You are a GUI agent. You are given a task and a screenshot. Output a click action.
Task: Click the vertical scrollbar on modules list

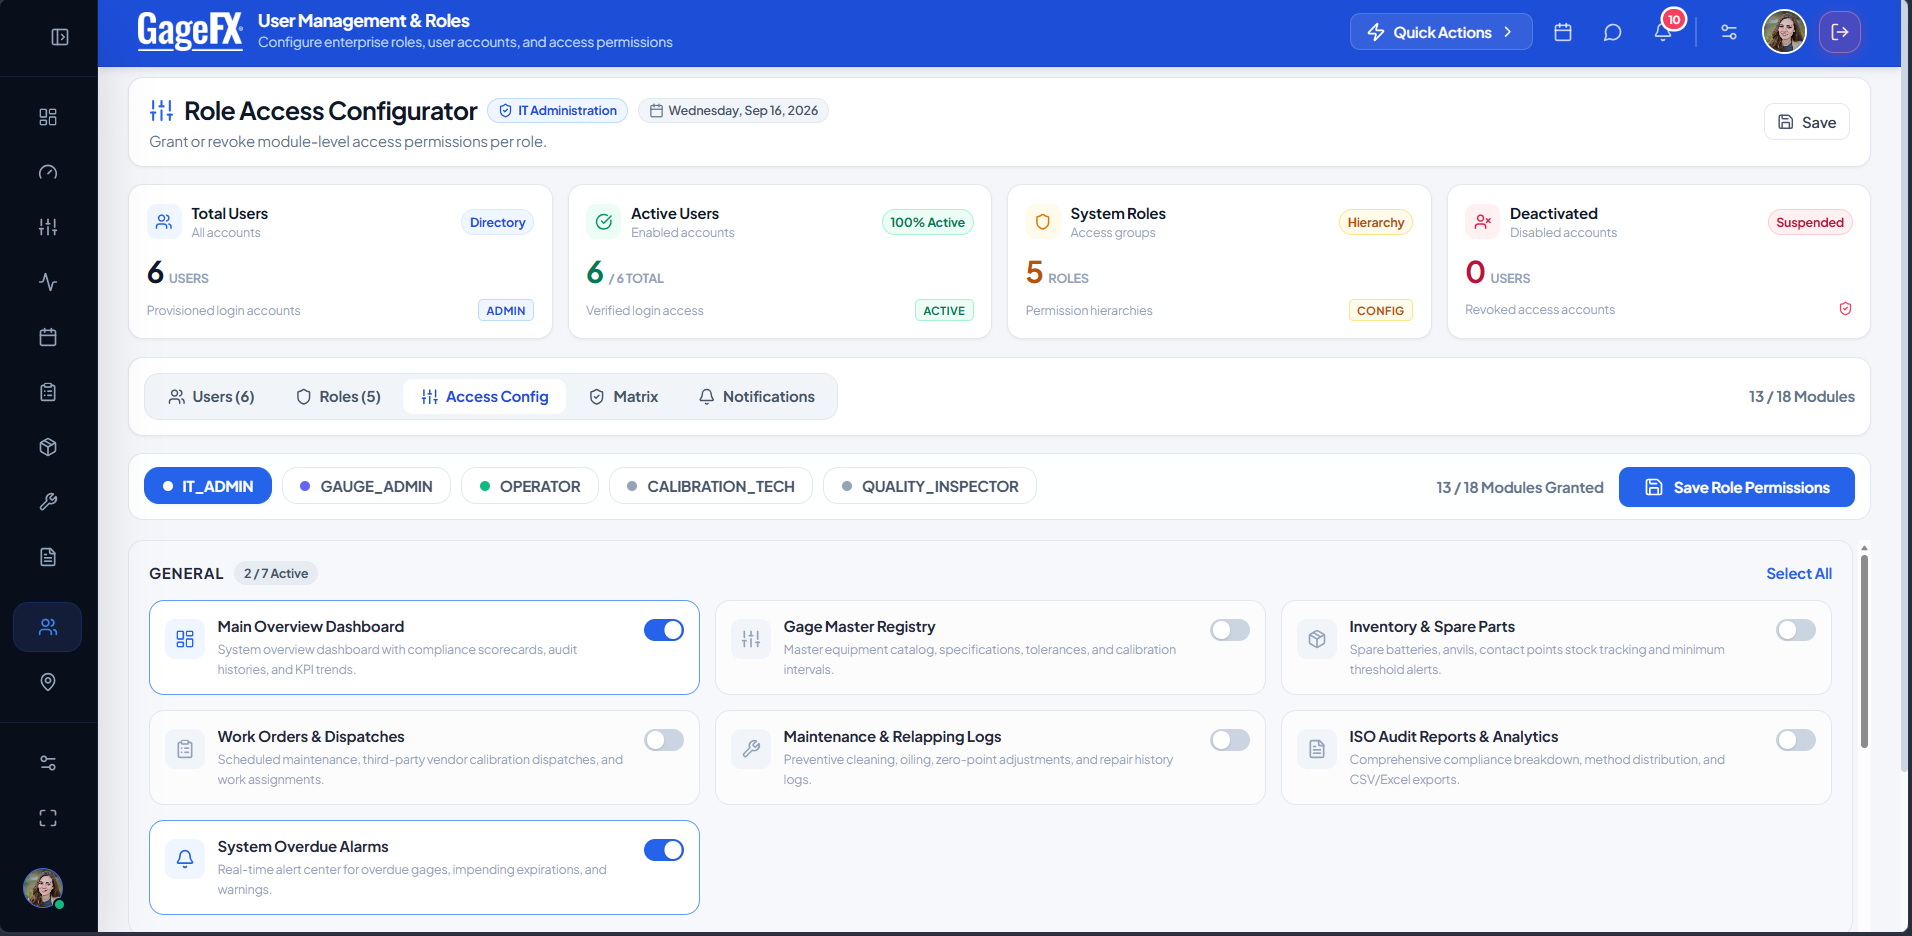click(1864, 650)
